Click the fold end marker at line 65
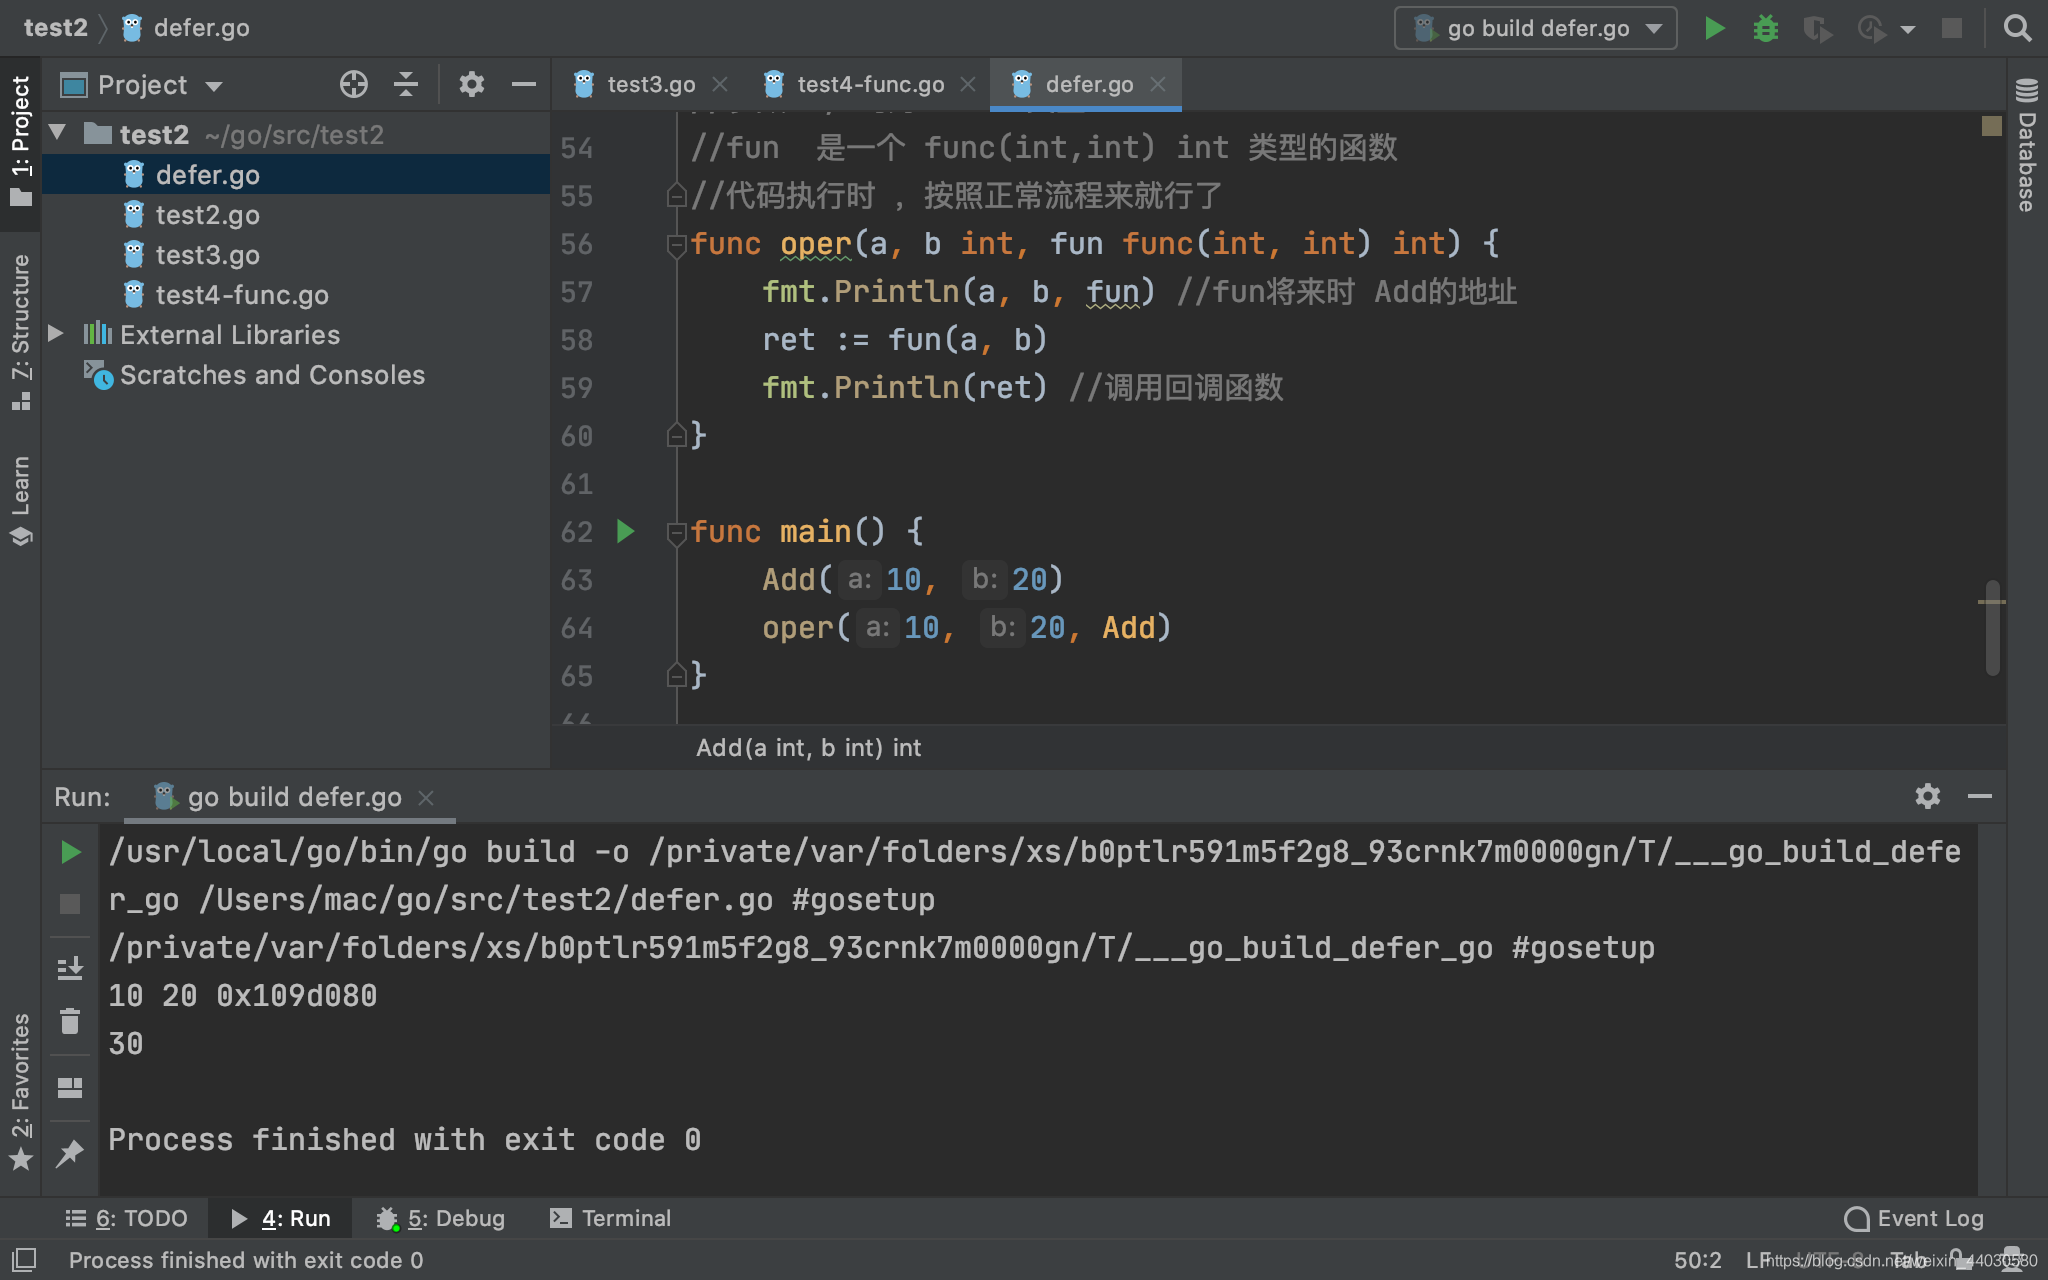 tap(676, 675)
